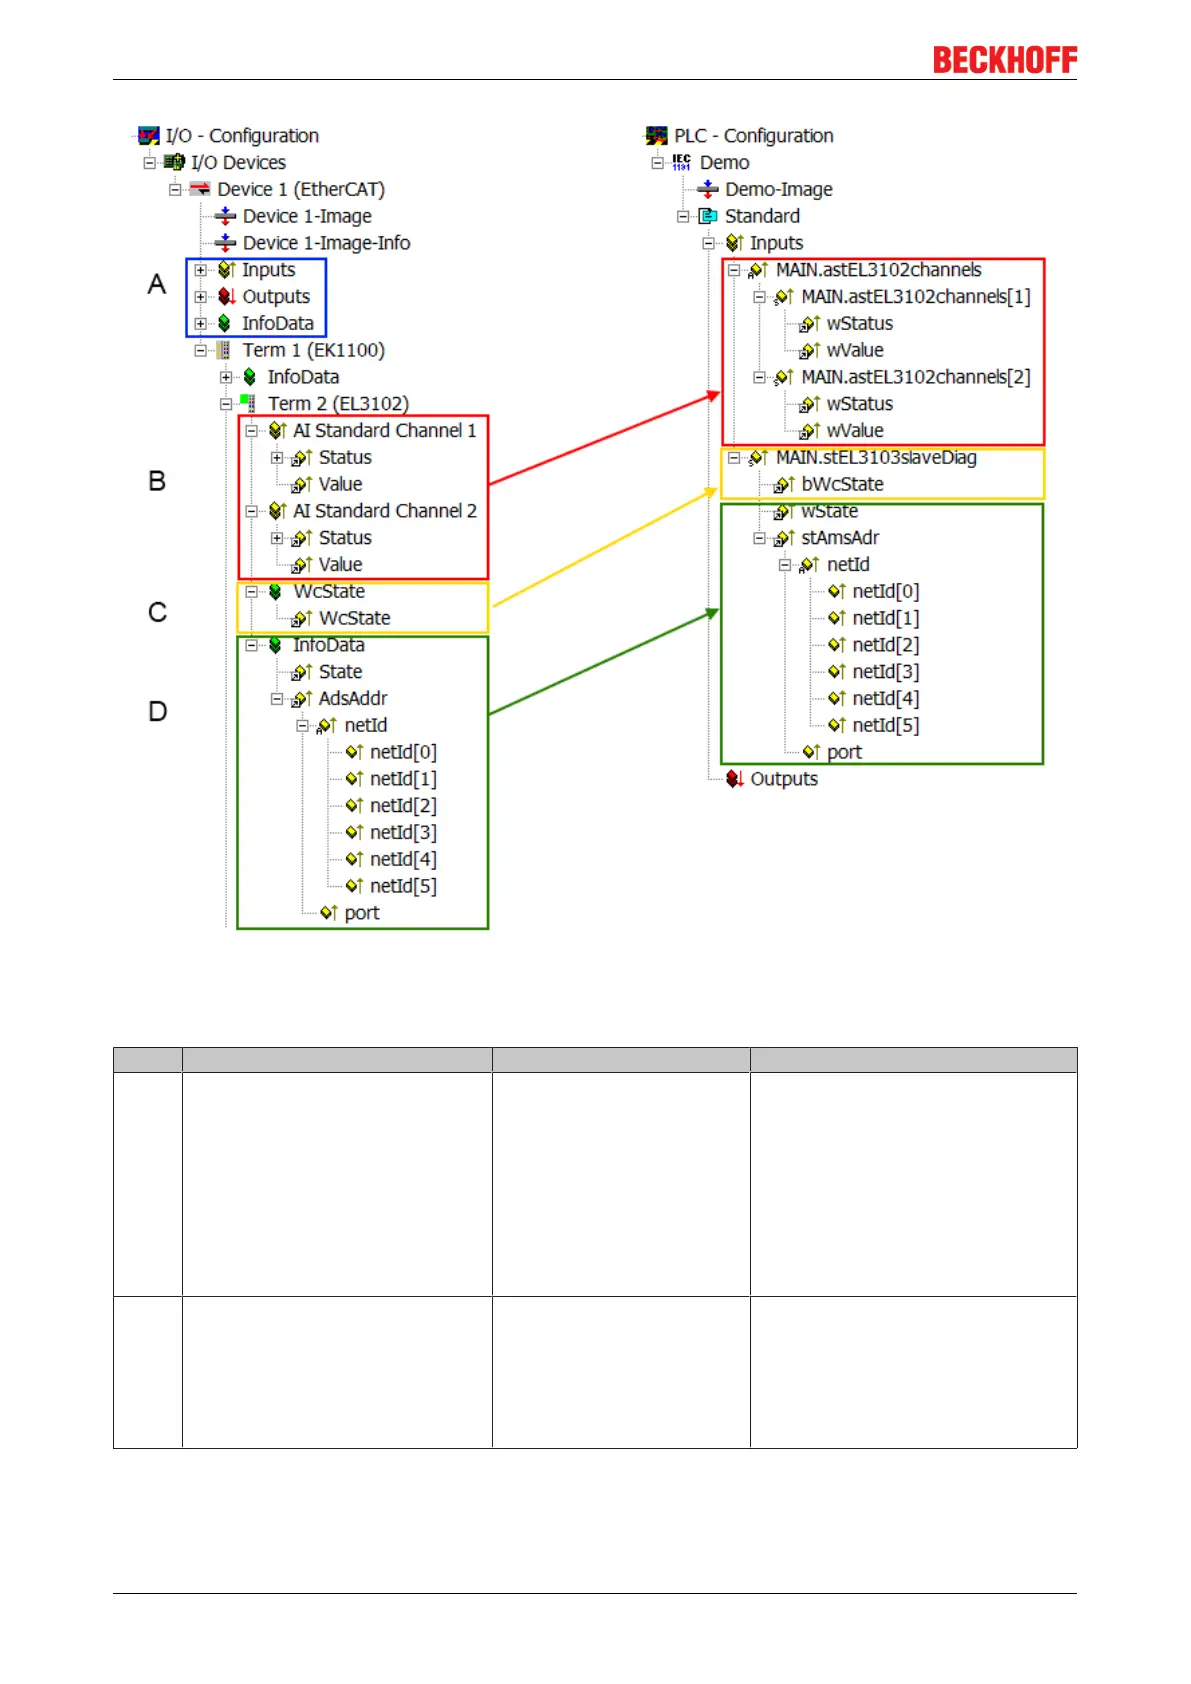Select Value under AI Standard Channel 2
This screenshot has height=1684, width=1191.
340,565
